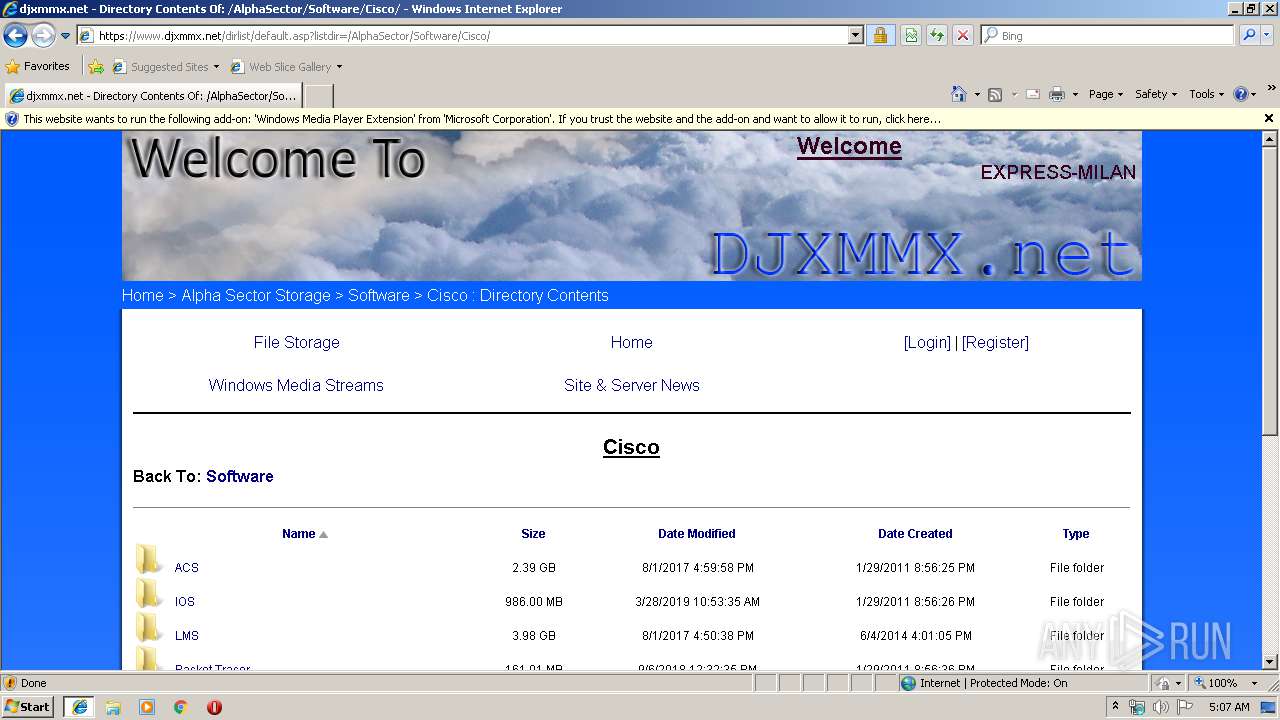This screenshot has width=1280, height=720.
Task: Open the Page menu
Action: coord(1106,94)
